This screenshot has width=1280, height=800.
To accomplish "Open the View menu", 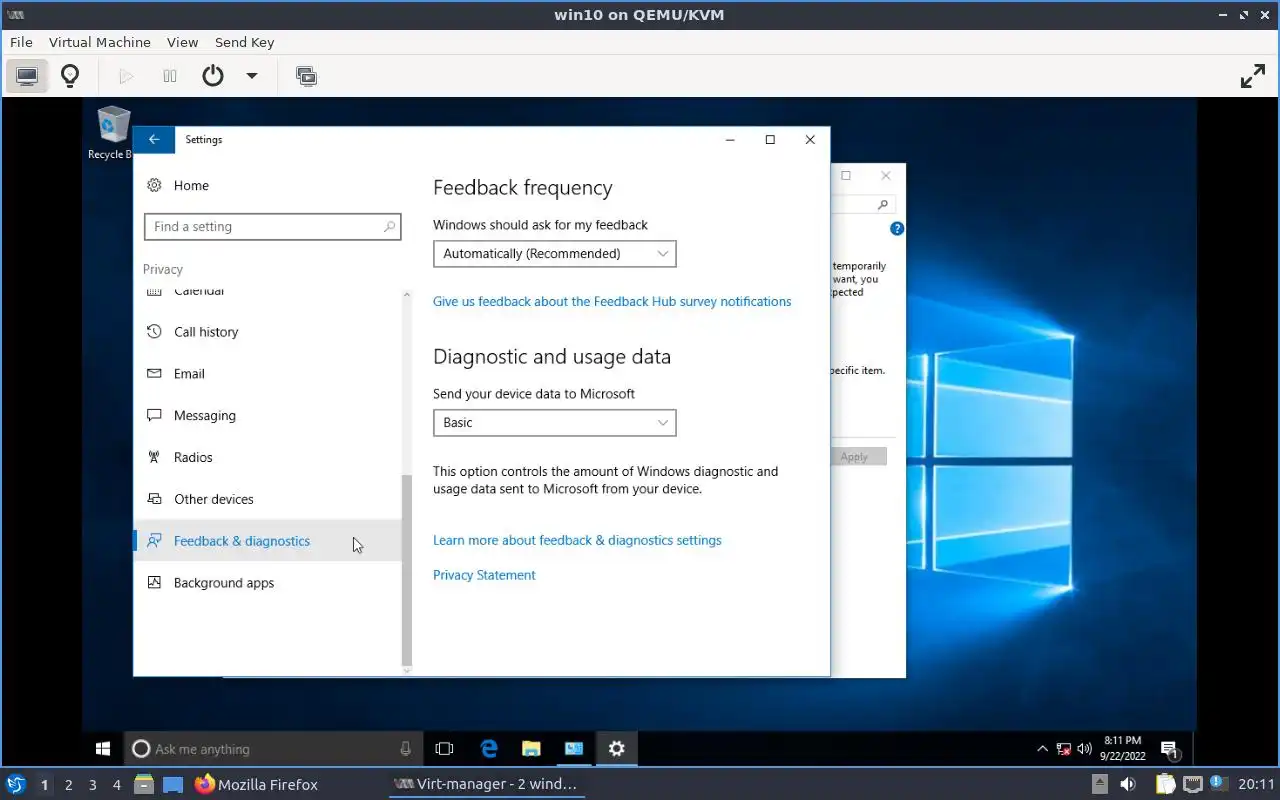I will point(183,42).
